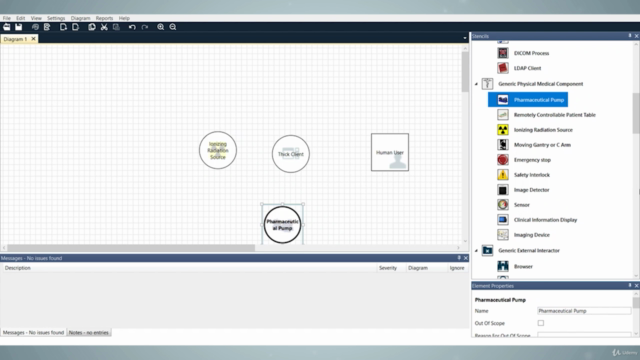Open the File menu
The image size is (640, 360).
coord(7,18)
